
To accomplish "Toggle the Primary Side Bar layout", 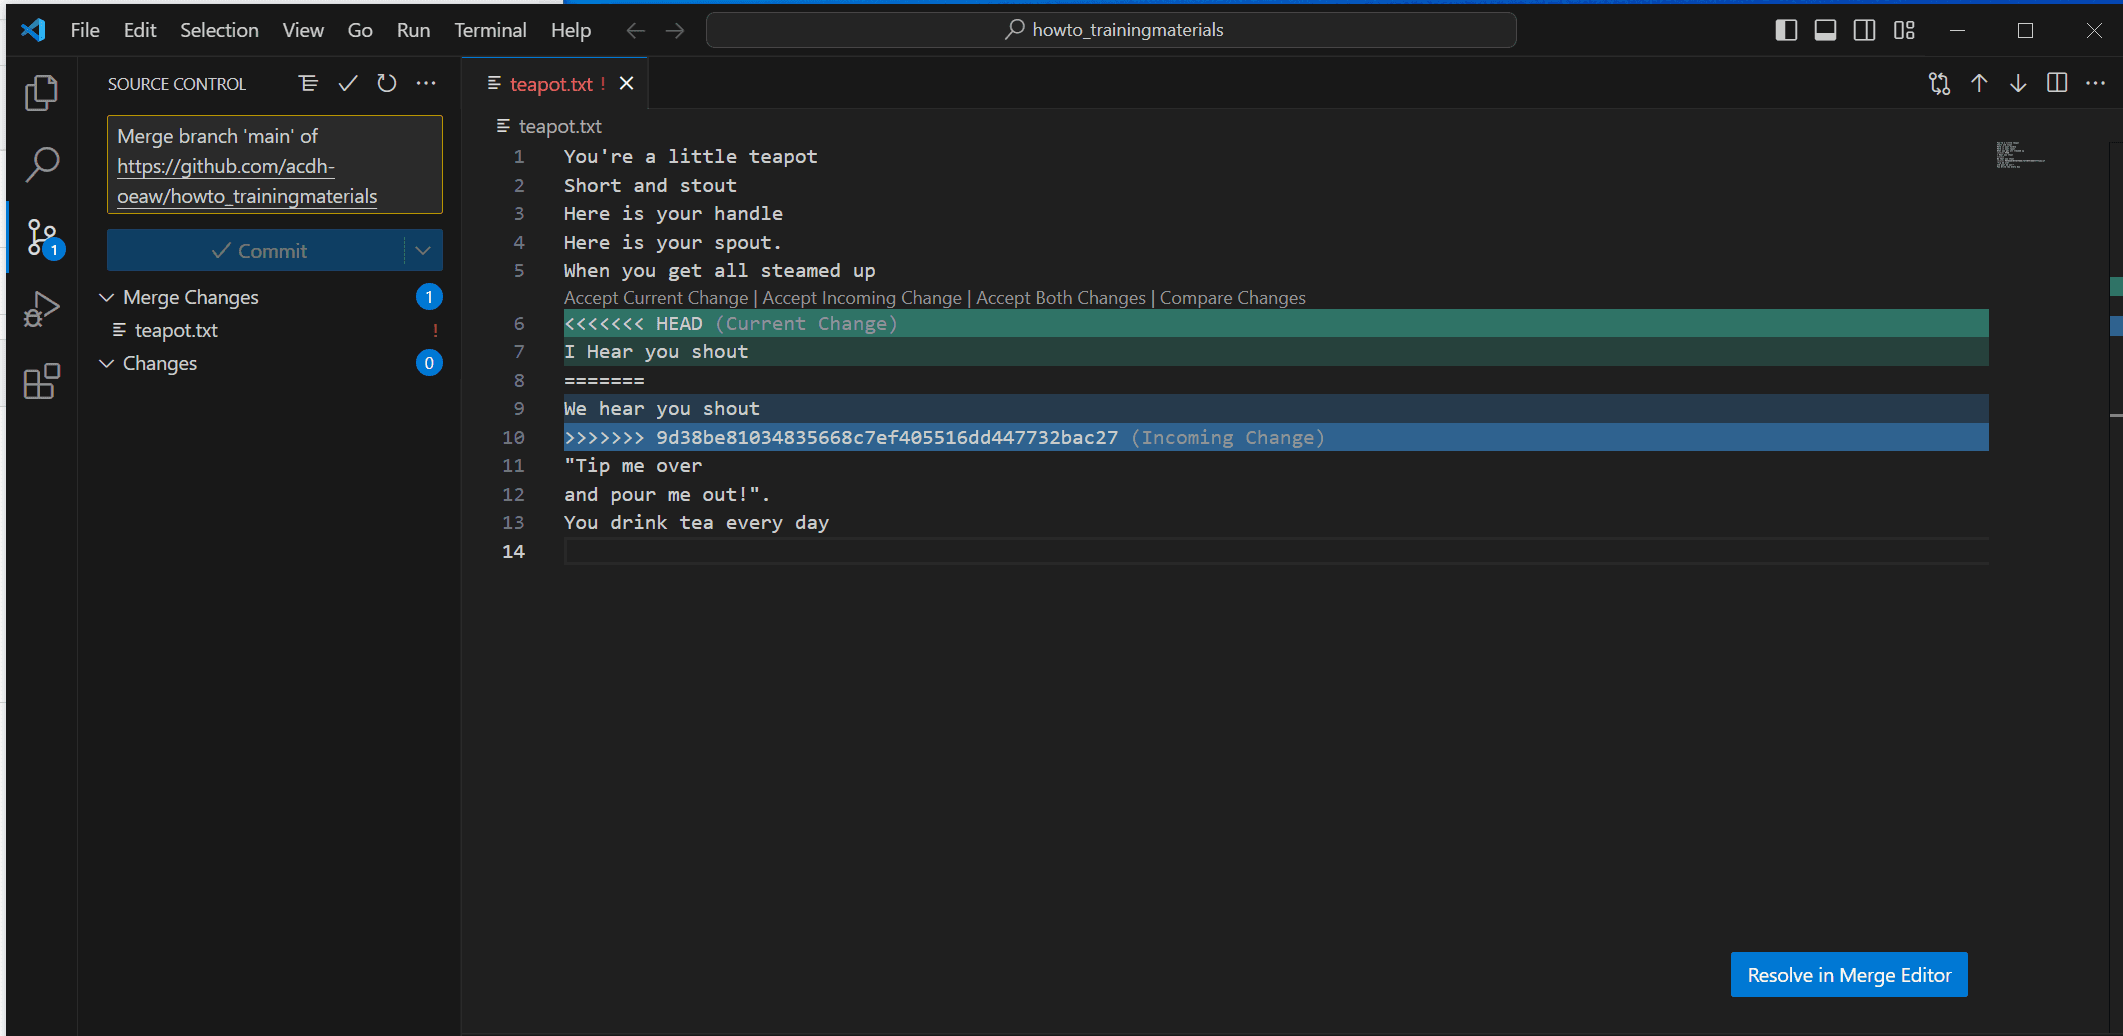I will pyautogui.click(x=1786, y=30).
